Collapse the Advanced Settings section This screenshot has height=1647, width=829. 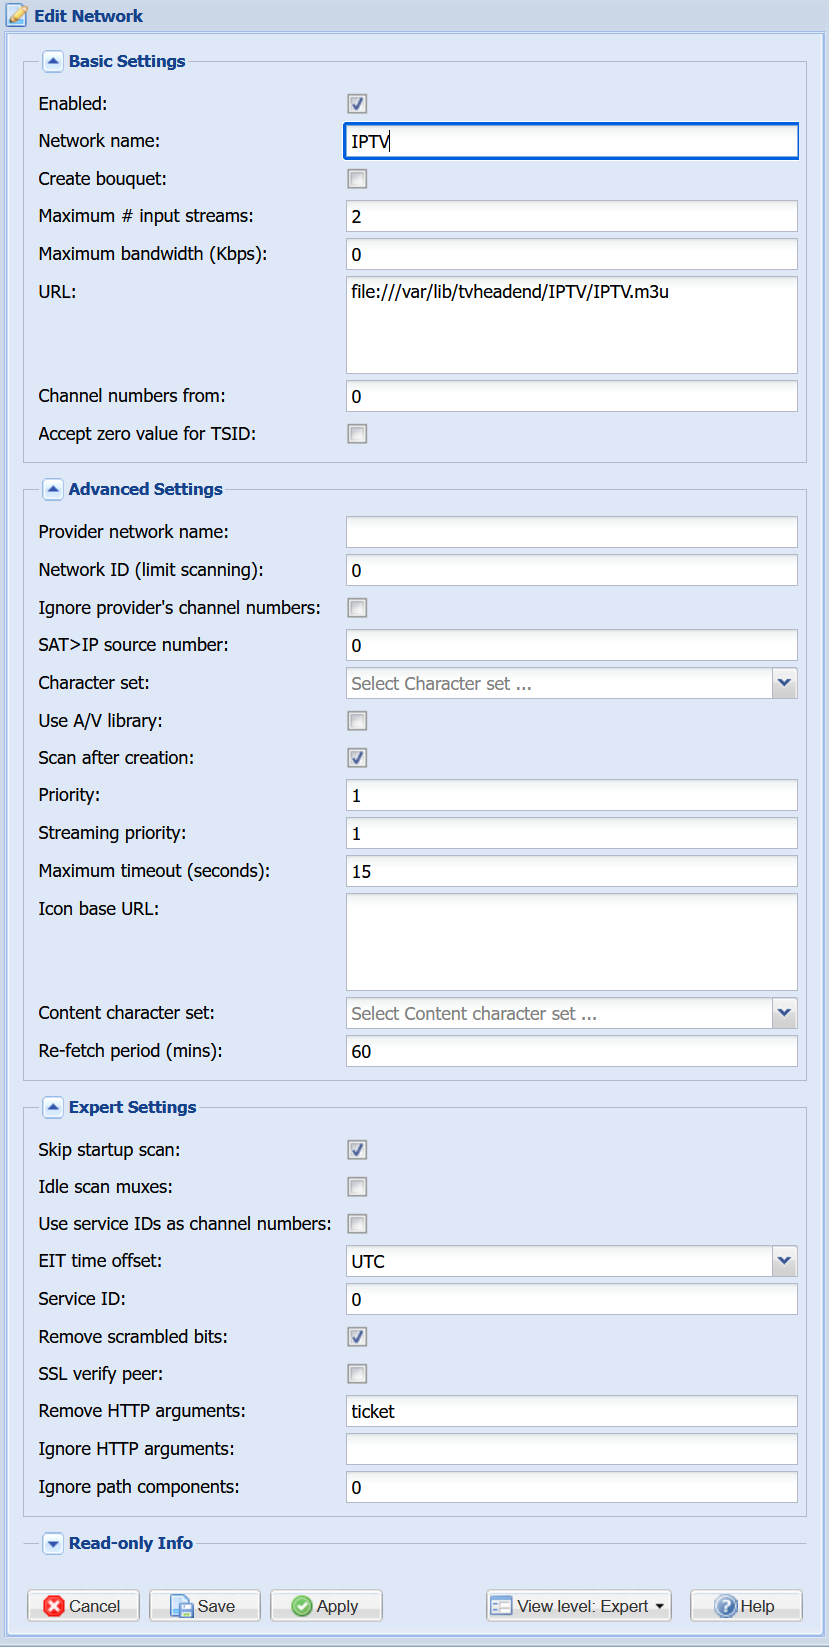[x=53, y=489]
